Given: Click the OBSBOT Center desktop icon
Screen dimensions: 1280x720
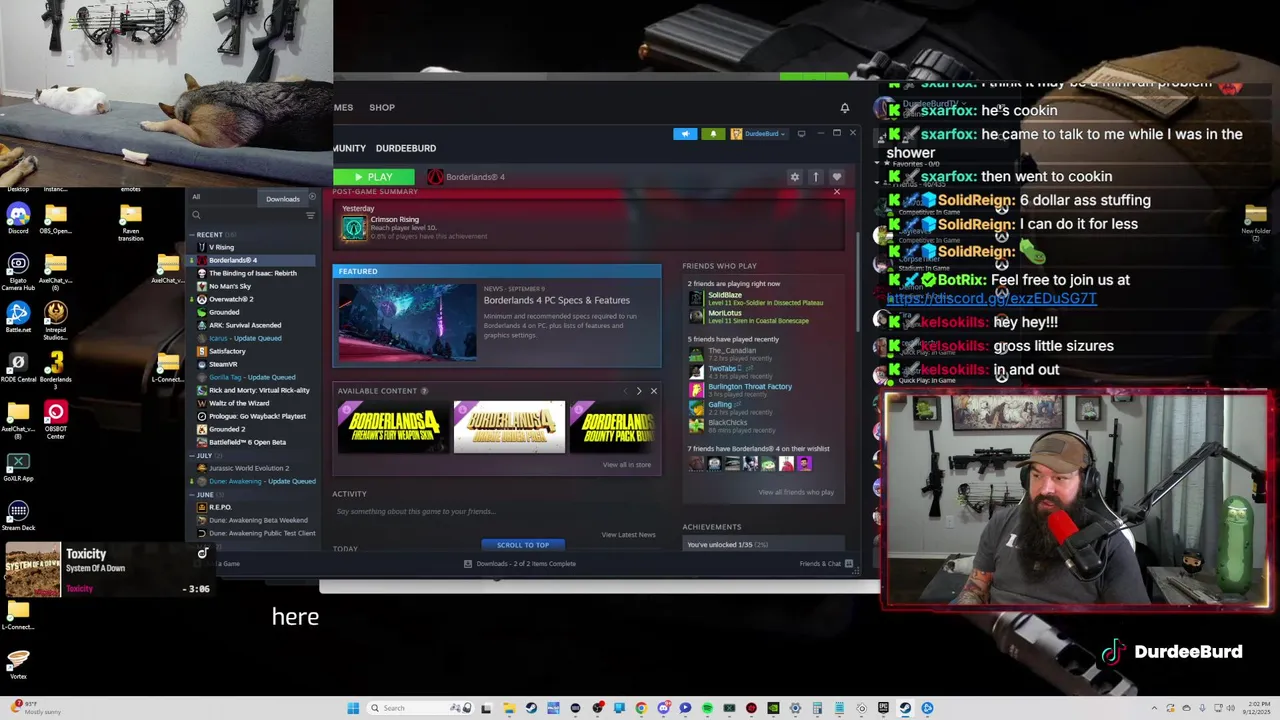Looking at the screenshot, I should click(56, 418).
